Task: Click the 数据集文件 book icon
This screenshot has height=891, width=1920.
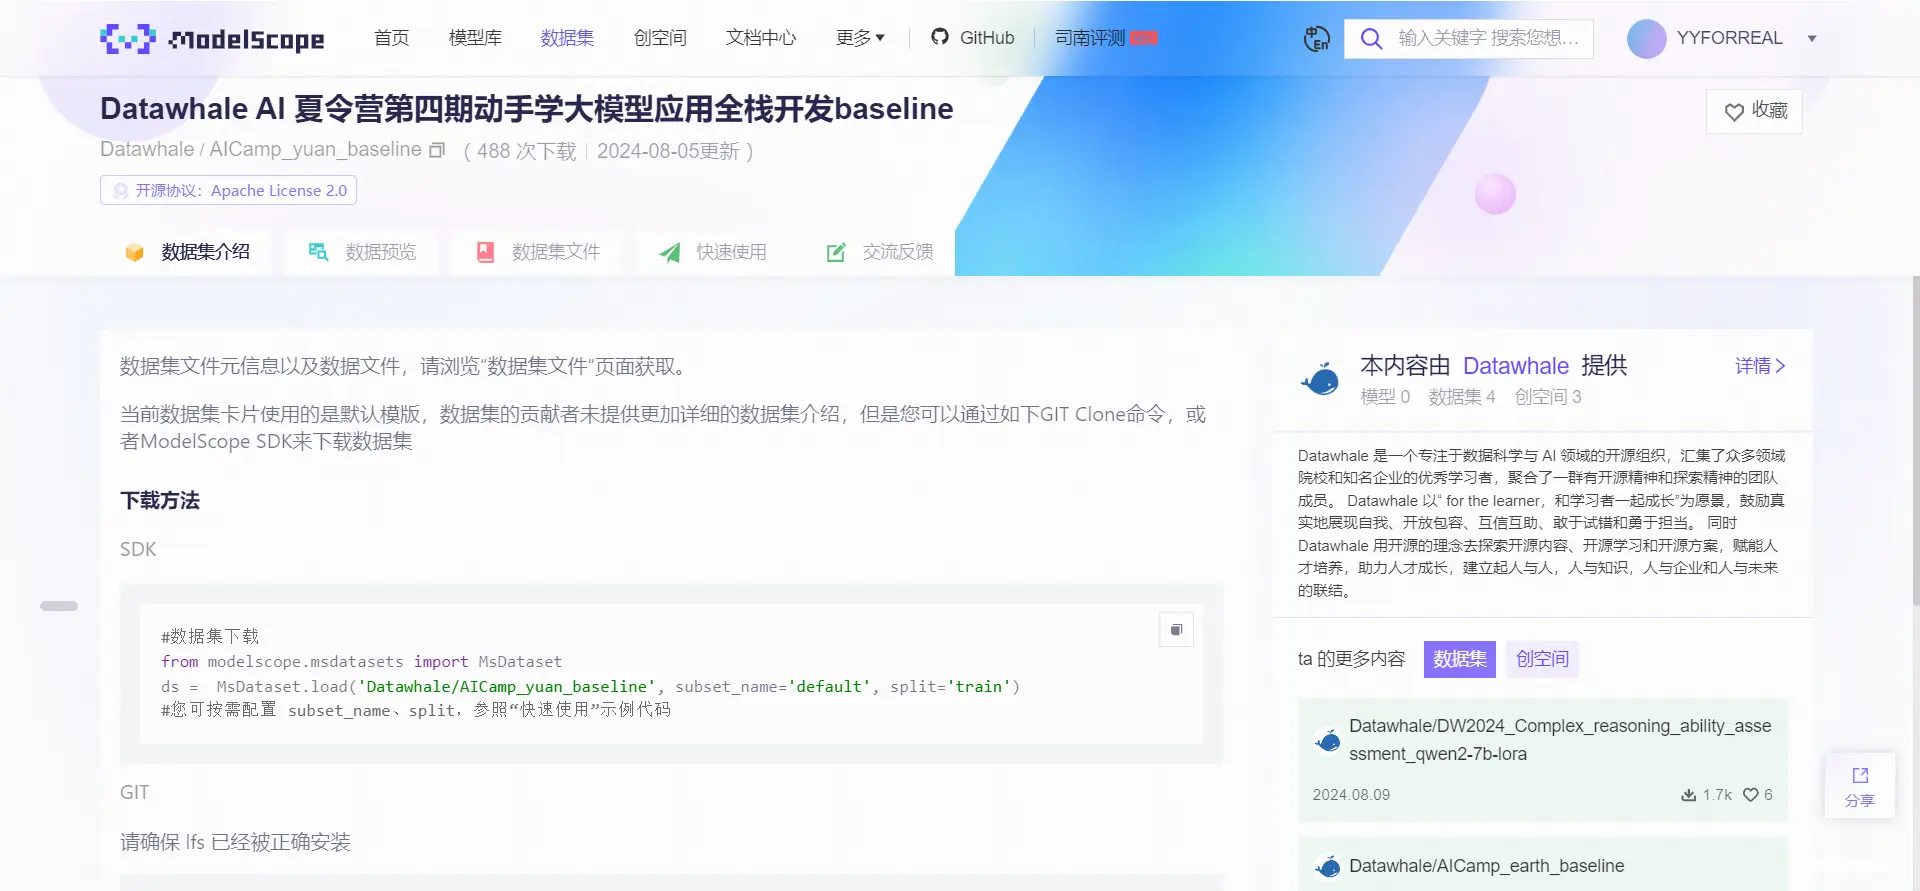Action: tap(485, 252)
